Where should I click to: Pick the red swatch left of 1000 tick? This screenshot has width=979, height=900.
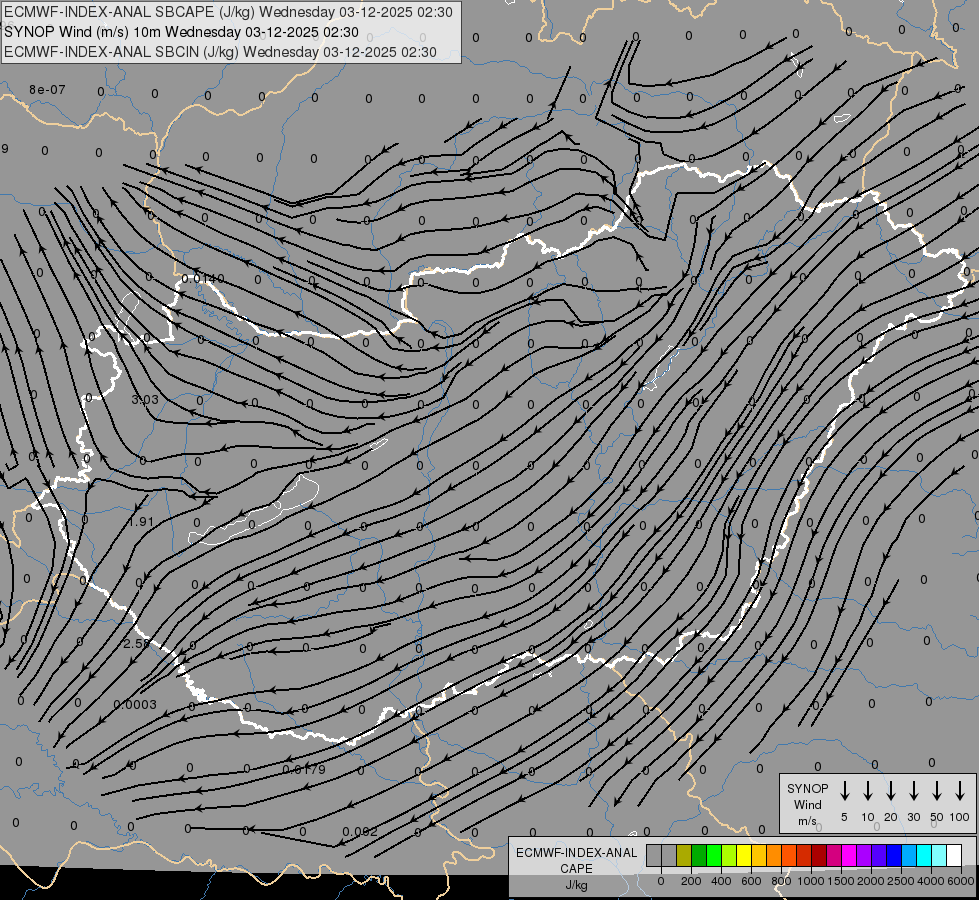[804, 855]
